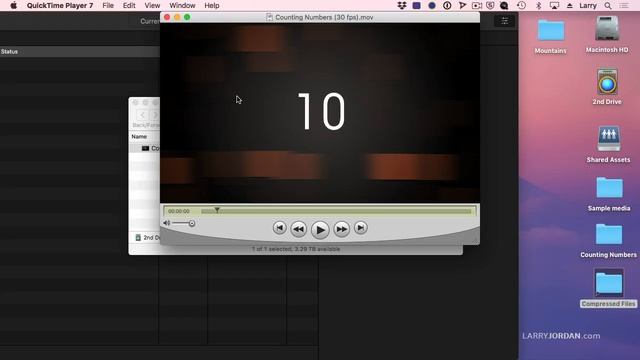Click the movie video frame showing 10
Image resolution: width=640 pixels, height=360 pixels.
320,113
